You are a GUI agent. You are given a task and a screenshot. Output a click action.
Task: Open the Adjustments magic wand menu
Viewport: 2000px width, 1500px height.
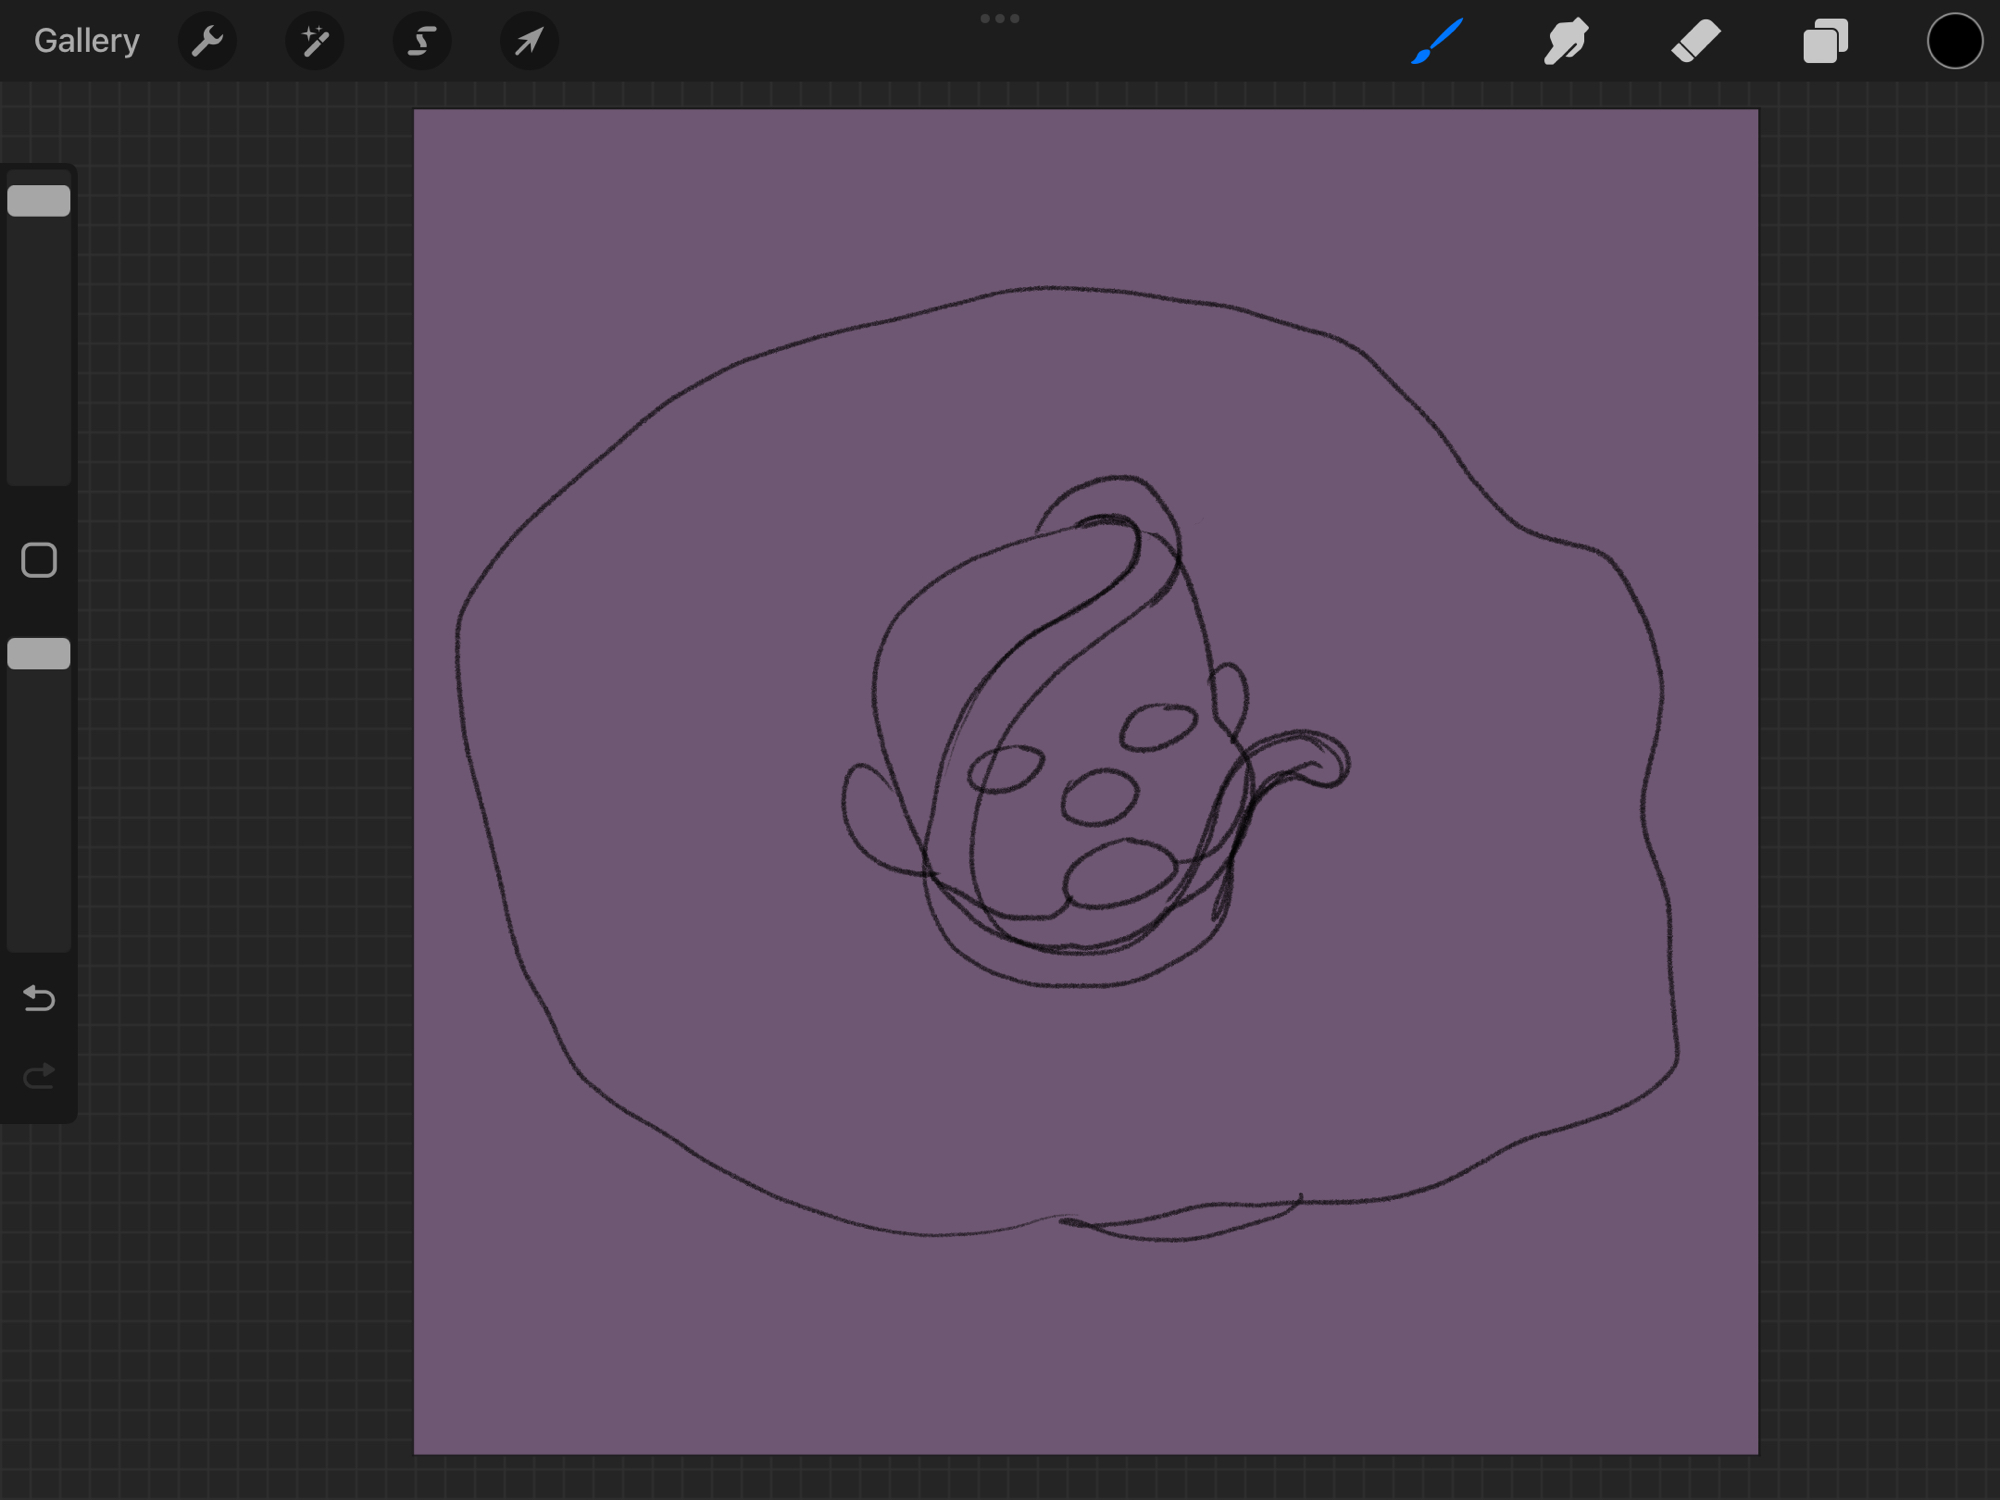pos(314,41)
